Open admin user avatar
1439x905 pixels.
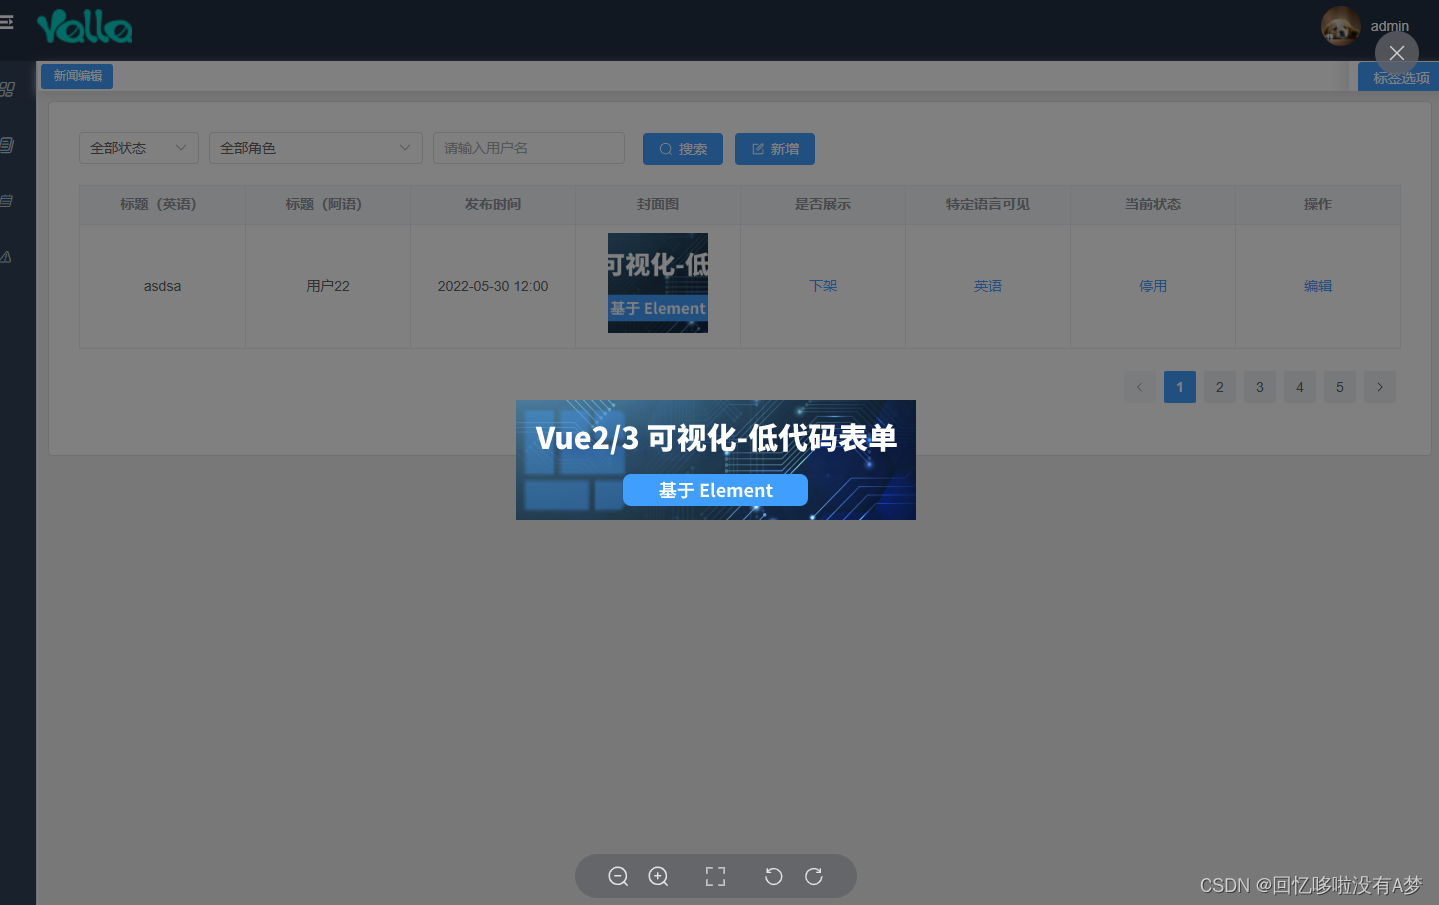(1340, 26)
